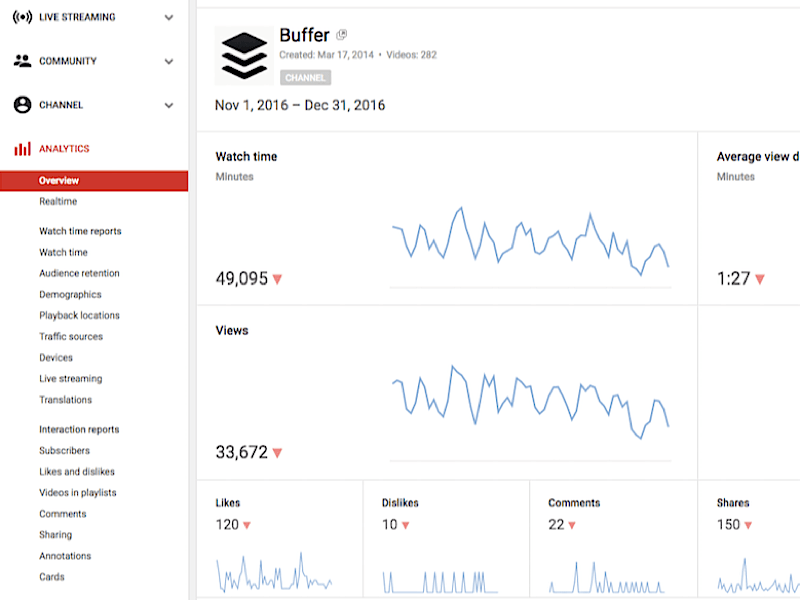Screen dimensions: 800x600
Task: Expand the Live Streaming section chevron
Action: tap(169, 17)
